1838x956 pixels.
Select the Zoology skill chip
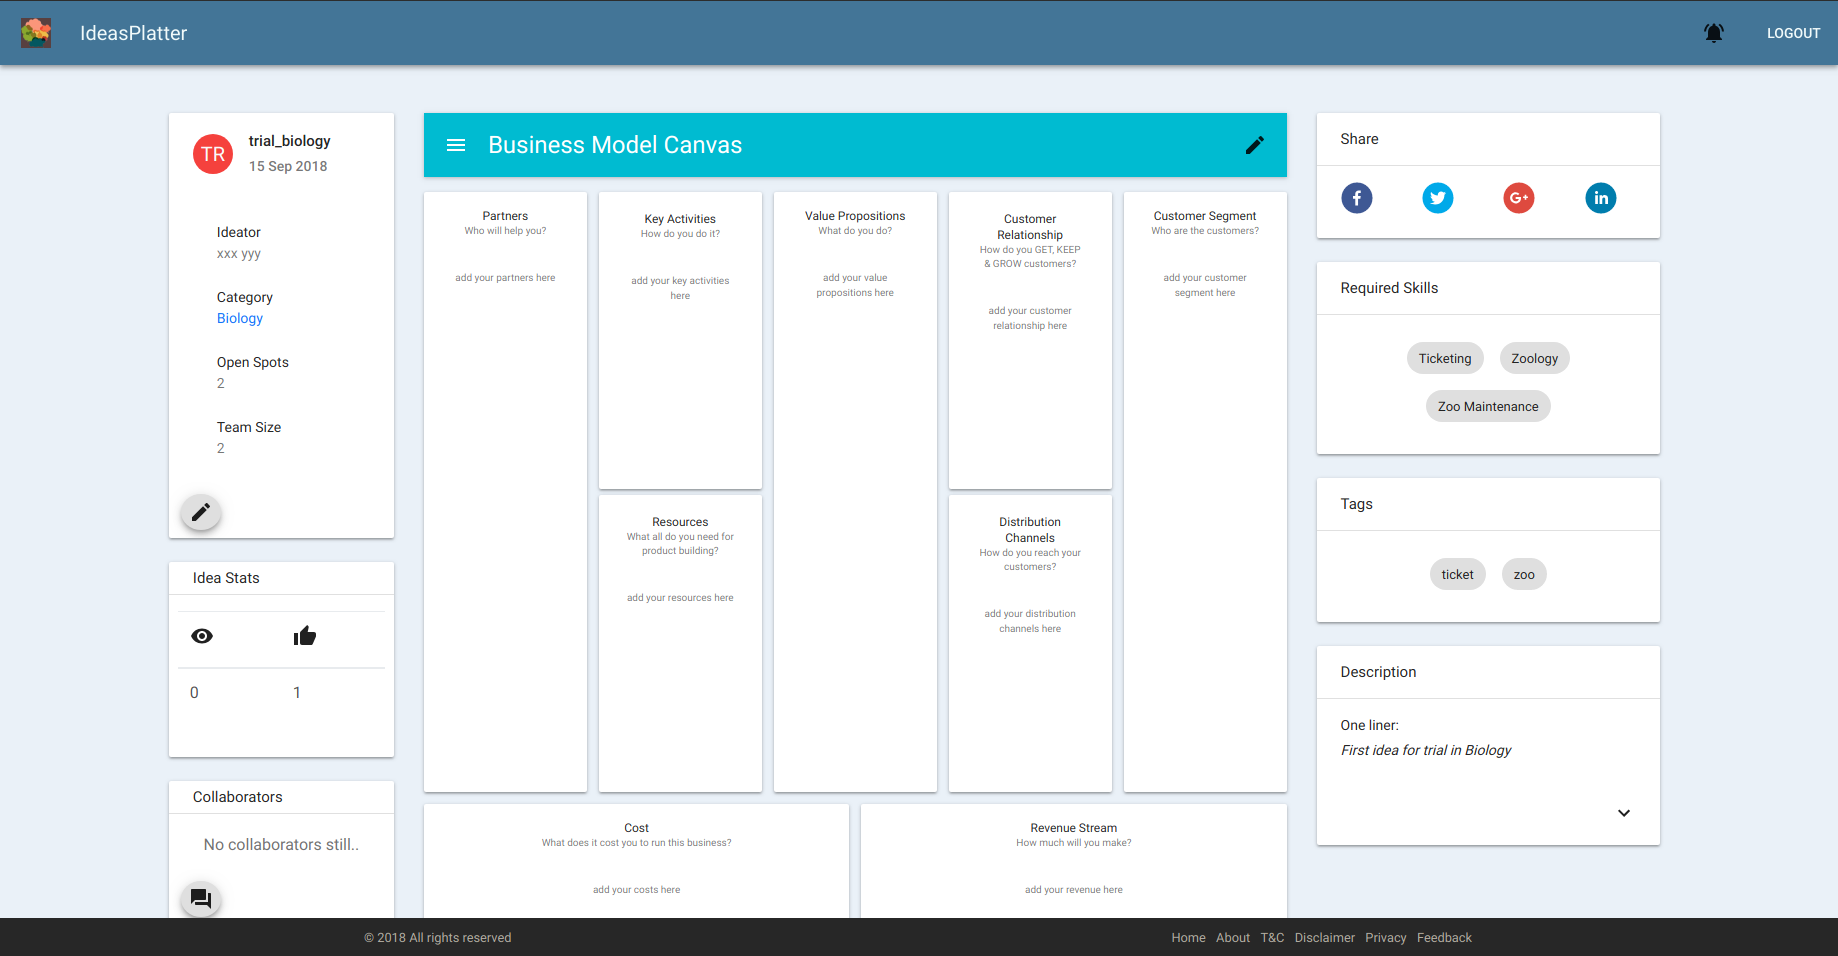point(1535,358)
